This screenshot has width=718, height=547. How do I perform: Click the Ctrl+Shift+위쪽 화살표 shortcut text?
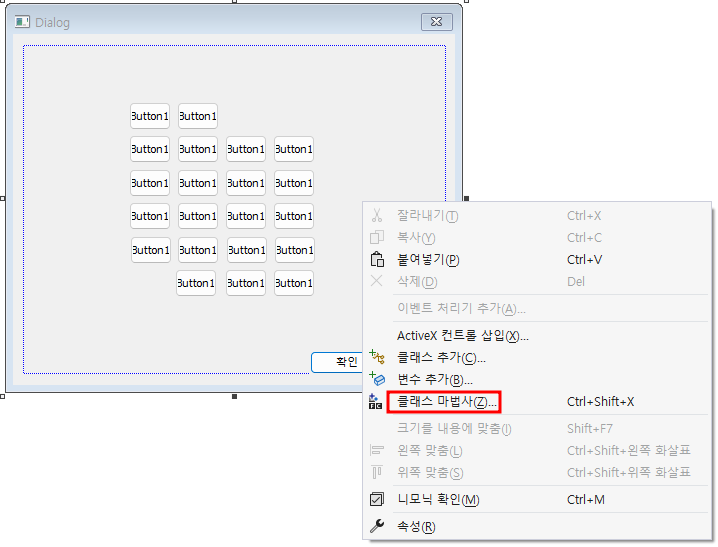tap(629, 472)
